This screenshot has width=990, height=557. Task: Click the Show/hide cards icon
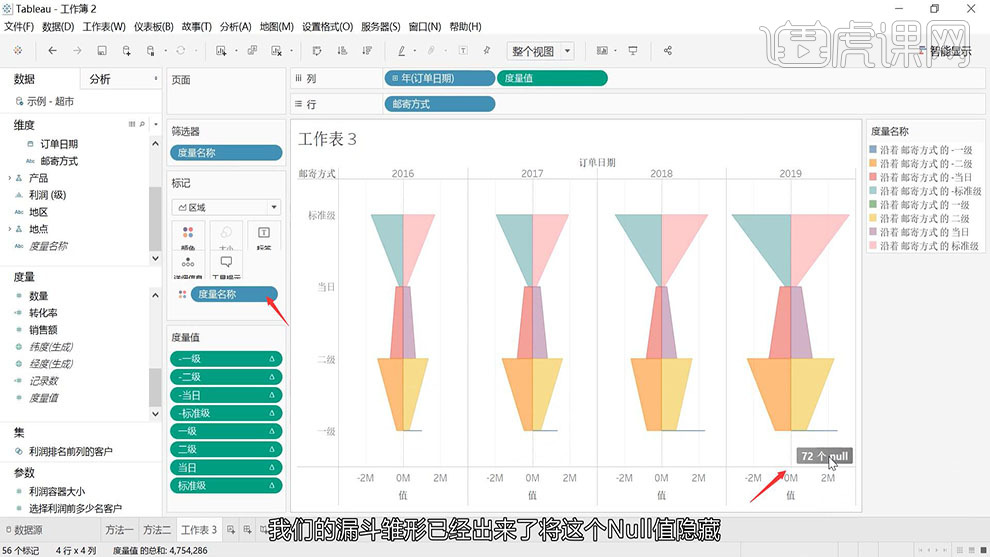coord(602,51)
